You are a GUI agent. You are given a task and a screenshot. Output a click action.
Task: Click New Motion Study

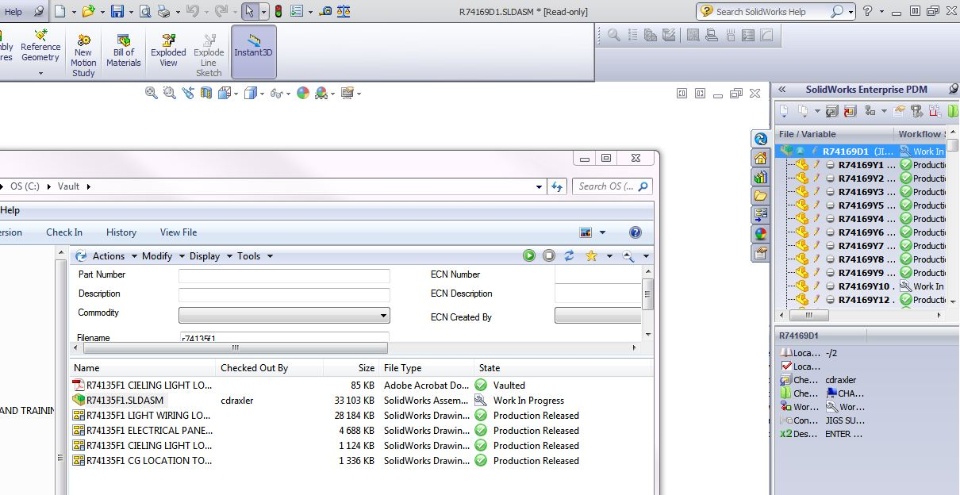[x=83, y=55]
